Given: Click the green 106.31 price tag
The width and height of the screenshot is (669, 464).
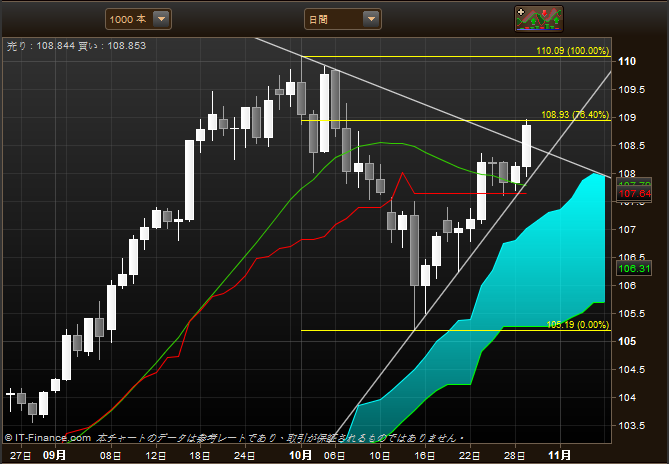Looking at the screenshot, I should (634, 269).
